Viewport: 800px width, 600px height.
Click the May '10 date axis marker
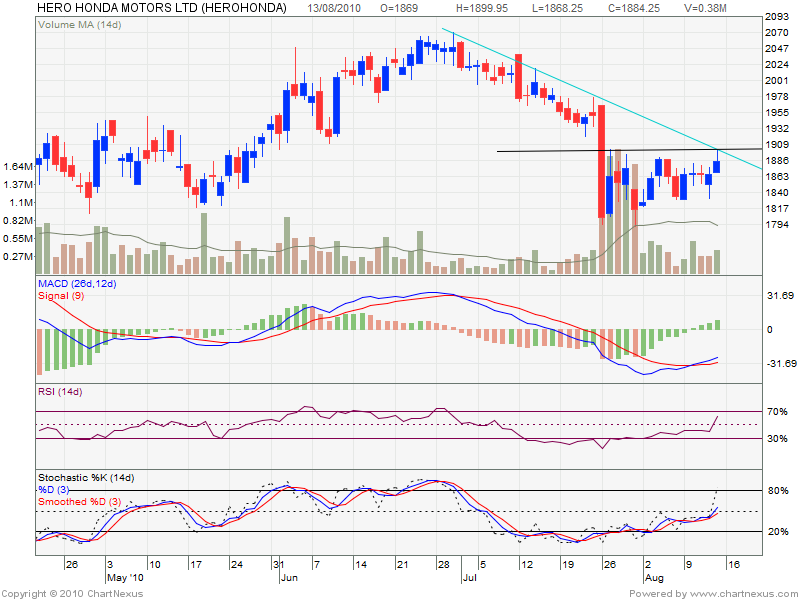(x=125, y=578)
